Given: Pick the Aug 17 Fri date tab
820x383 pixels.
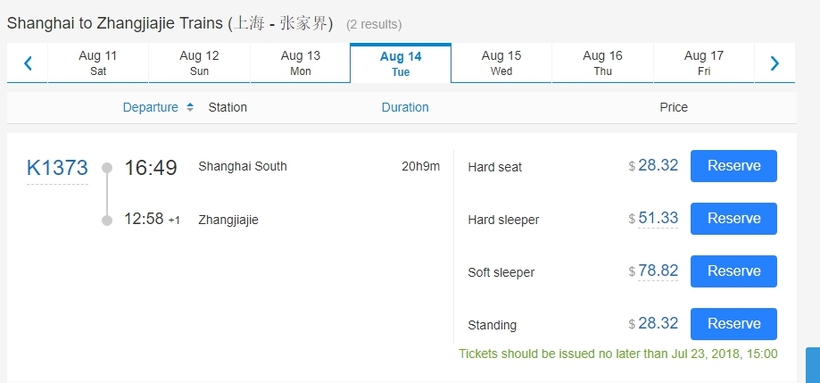Looking at the screenshot, I should pyautogui.click(x=704, y=63).
